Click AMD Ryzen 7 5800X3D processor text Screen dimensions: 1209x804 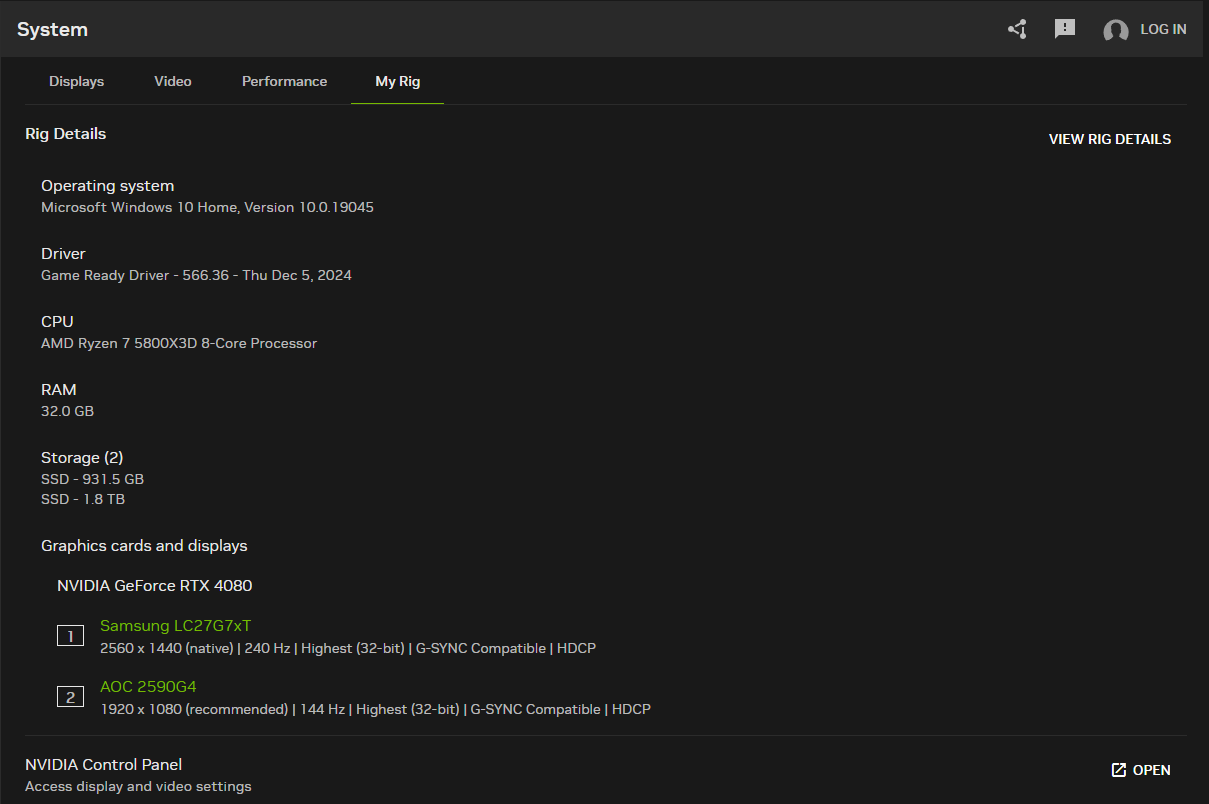click(x=179, y=343)
